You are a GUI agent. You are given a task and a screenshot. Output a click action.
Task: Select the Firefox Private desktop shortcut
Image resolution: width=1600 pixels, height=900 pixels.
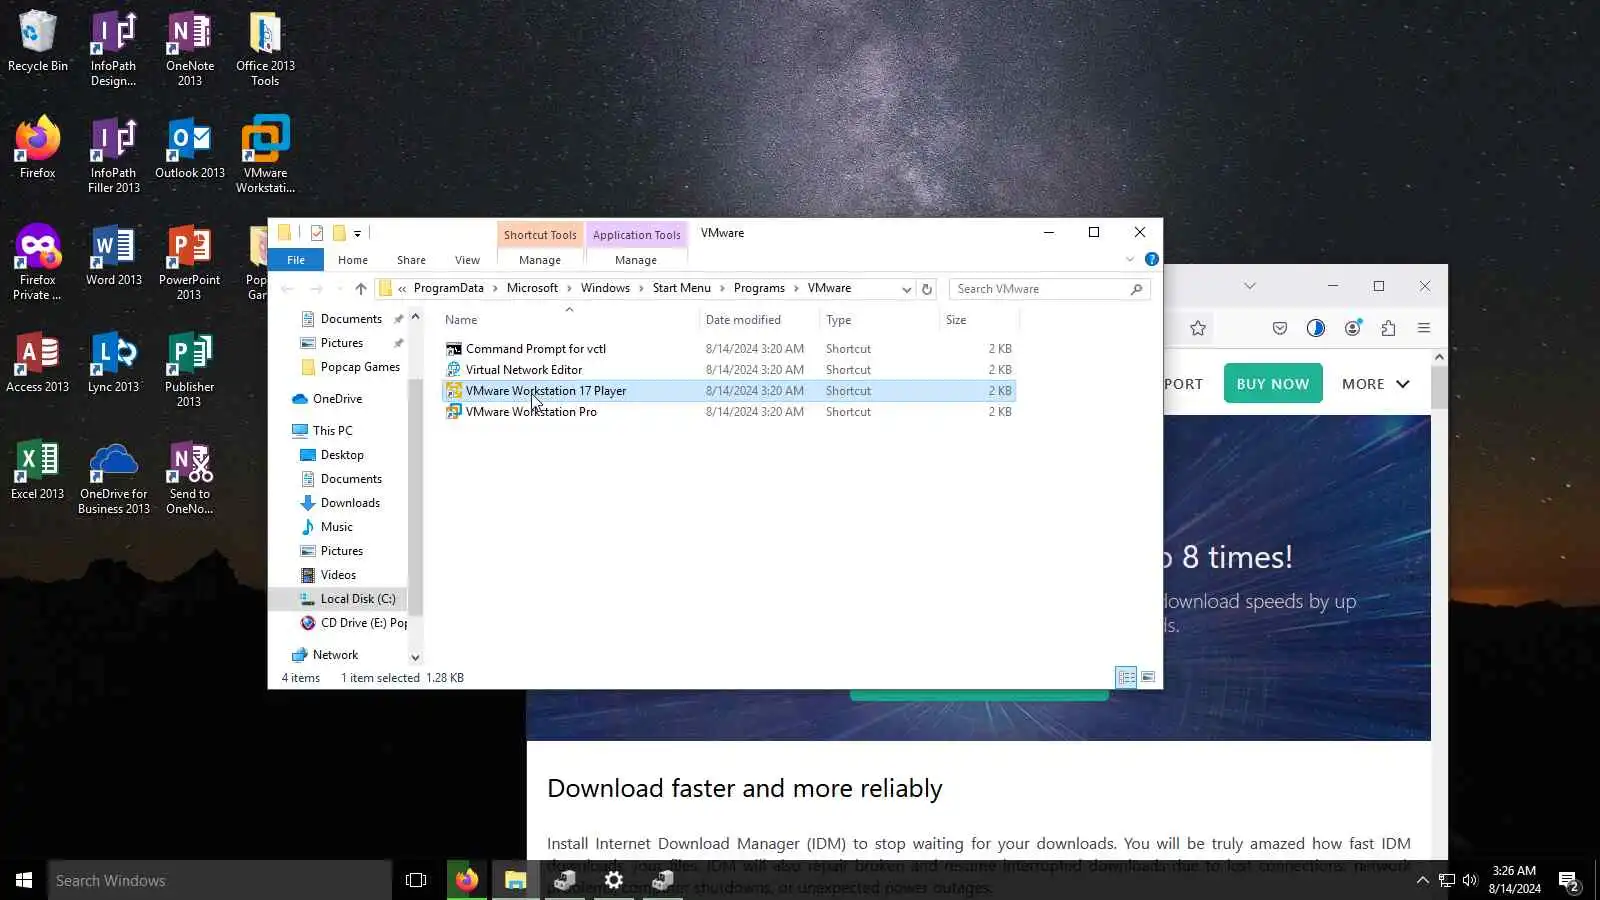(x=38, y=262)
